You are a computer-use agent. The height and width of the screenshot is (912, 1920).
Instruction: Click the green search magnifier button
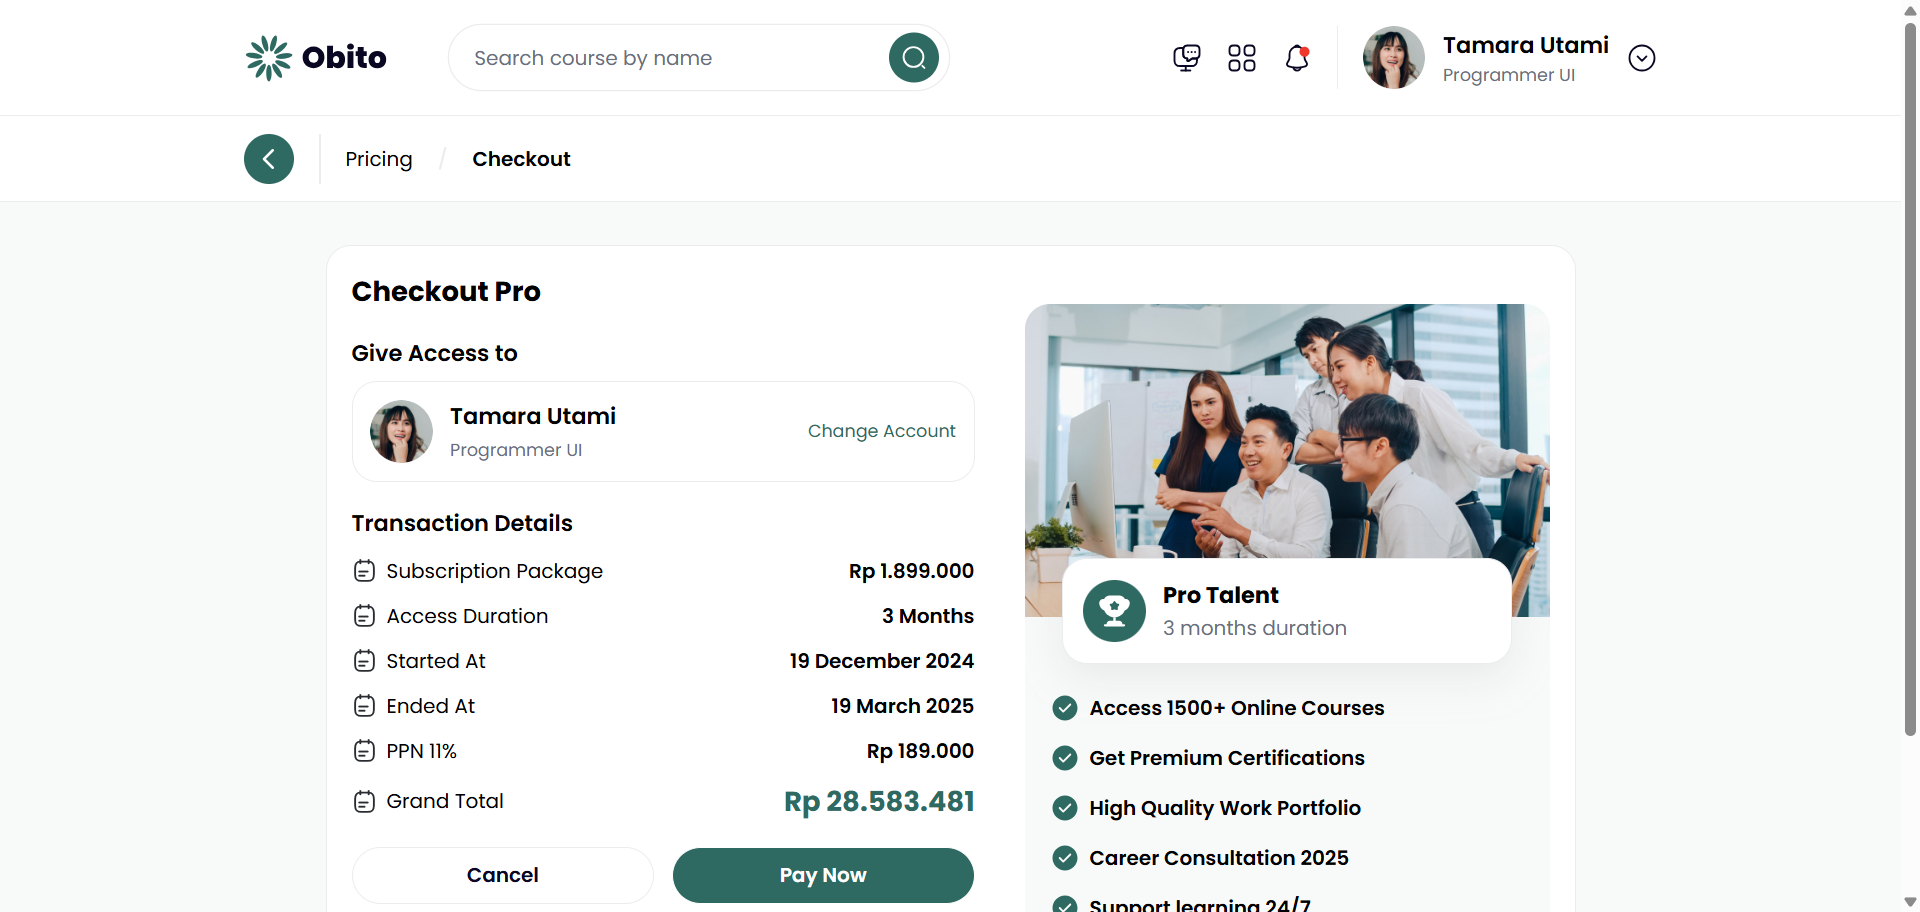click(913, 58)
